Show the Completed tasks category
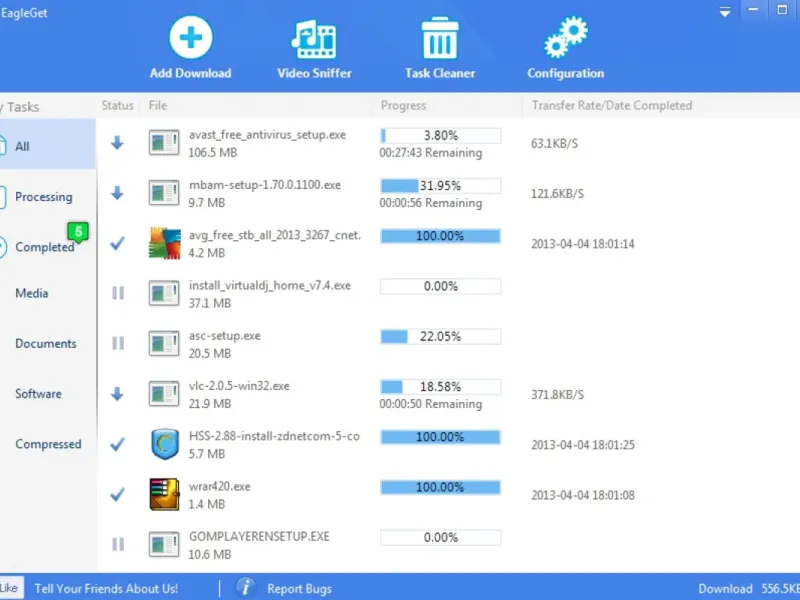Viewport: 800px width, 600px height. pyautogui.click(x=45, y=247)
